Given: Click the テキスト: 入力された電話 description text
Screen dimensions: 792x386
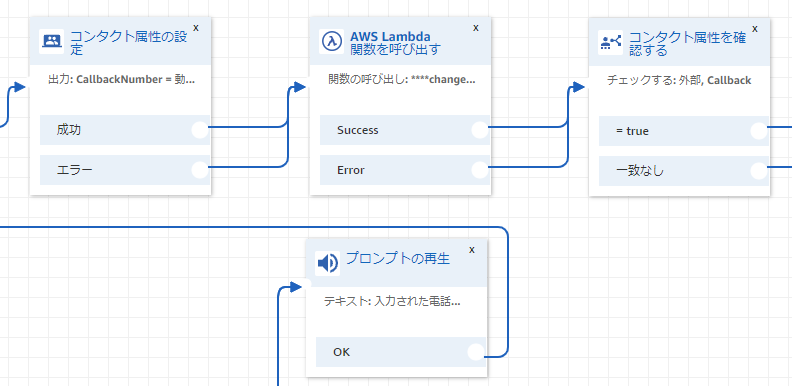Looking at the screenshot, I should click(392, 302).
